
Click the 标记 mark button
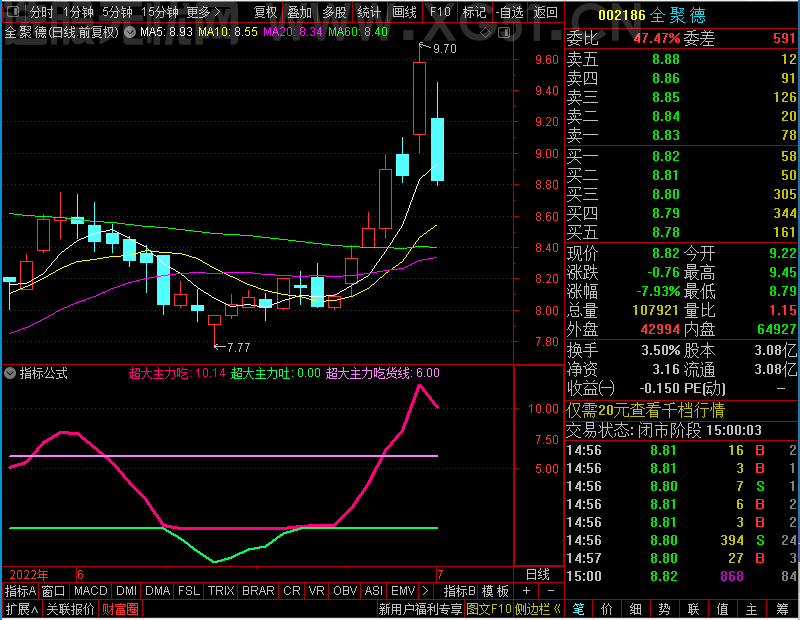click(474, 12)
